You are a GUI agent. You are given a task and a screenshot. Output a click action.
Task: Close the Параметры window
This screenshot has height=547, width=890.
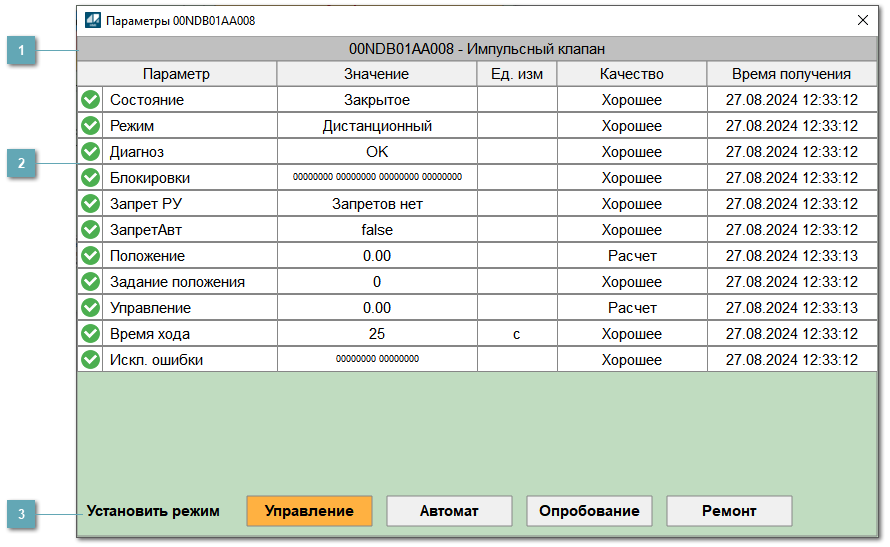863,20
